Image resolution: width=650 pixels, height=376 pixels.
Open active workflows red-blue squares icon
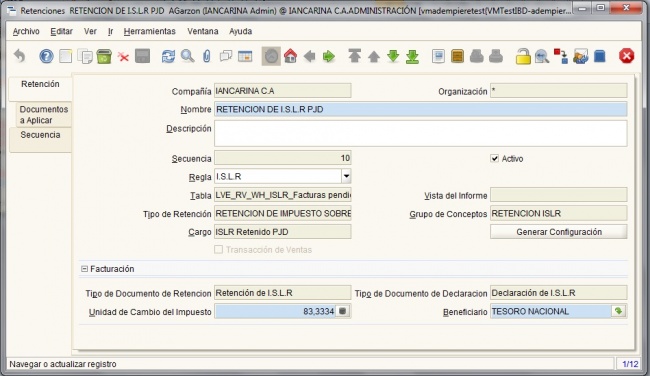[x=561, y=56]
